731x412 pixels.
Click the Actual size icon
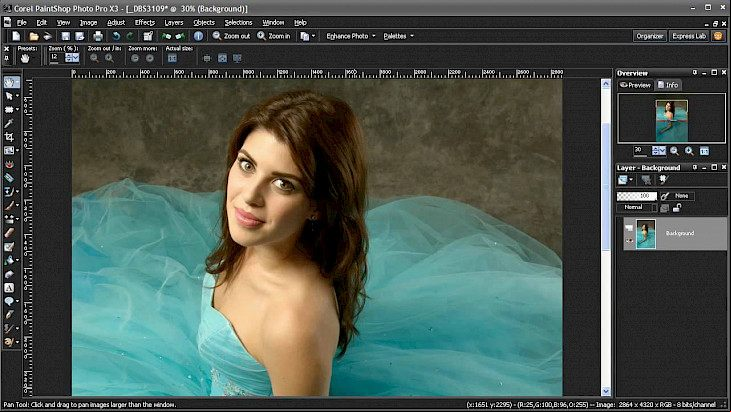(x=172, y=58)
